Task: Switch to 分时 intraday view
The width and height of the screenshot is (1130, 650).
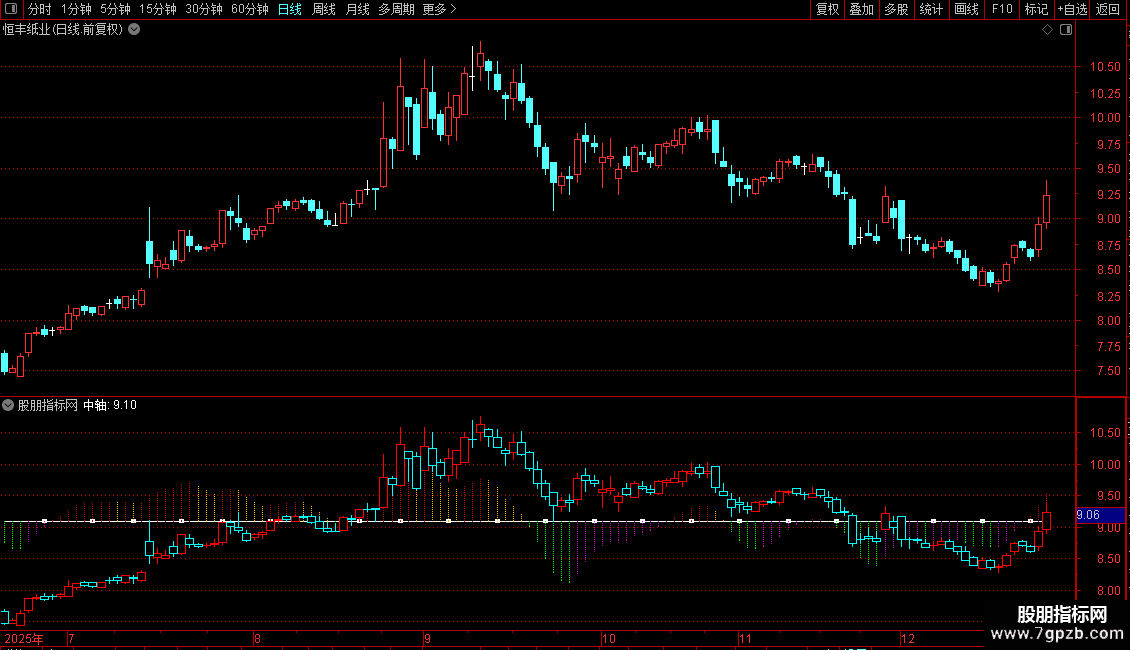Action: point(40,9)
